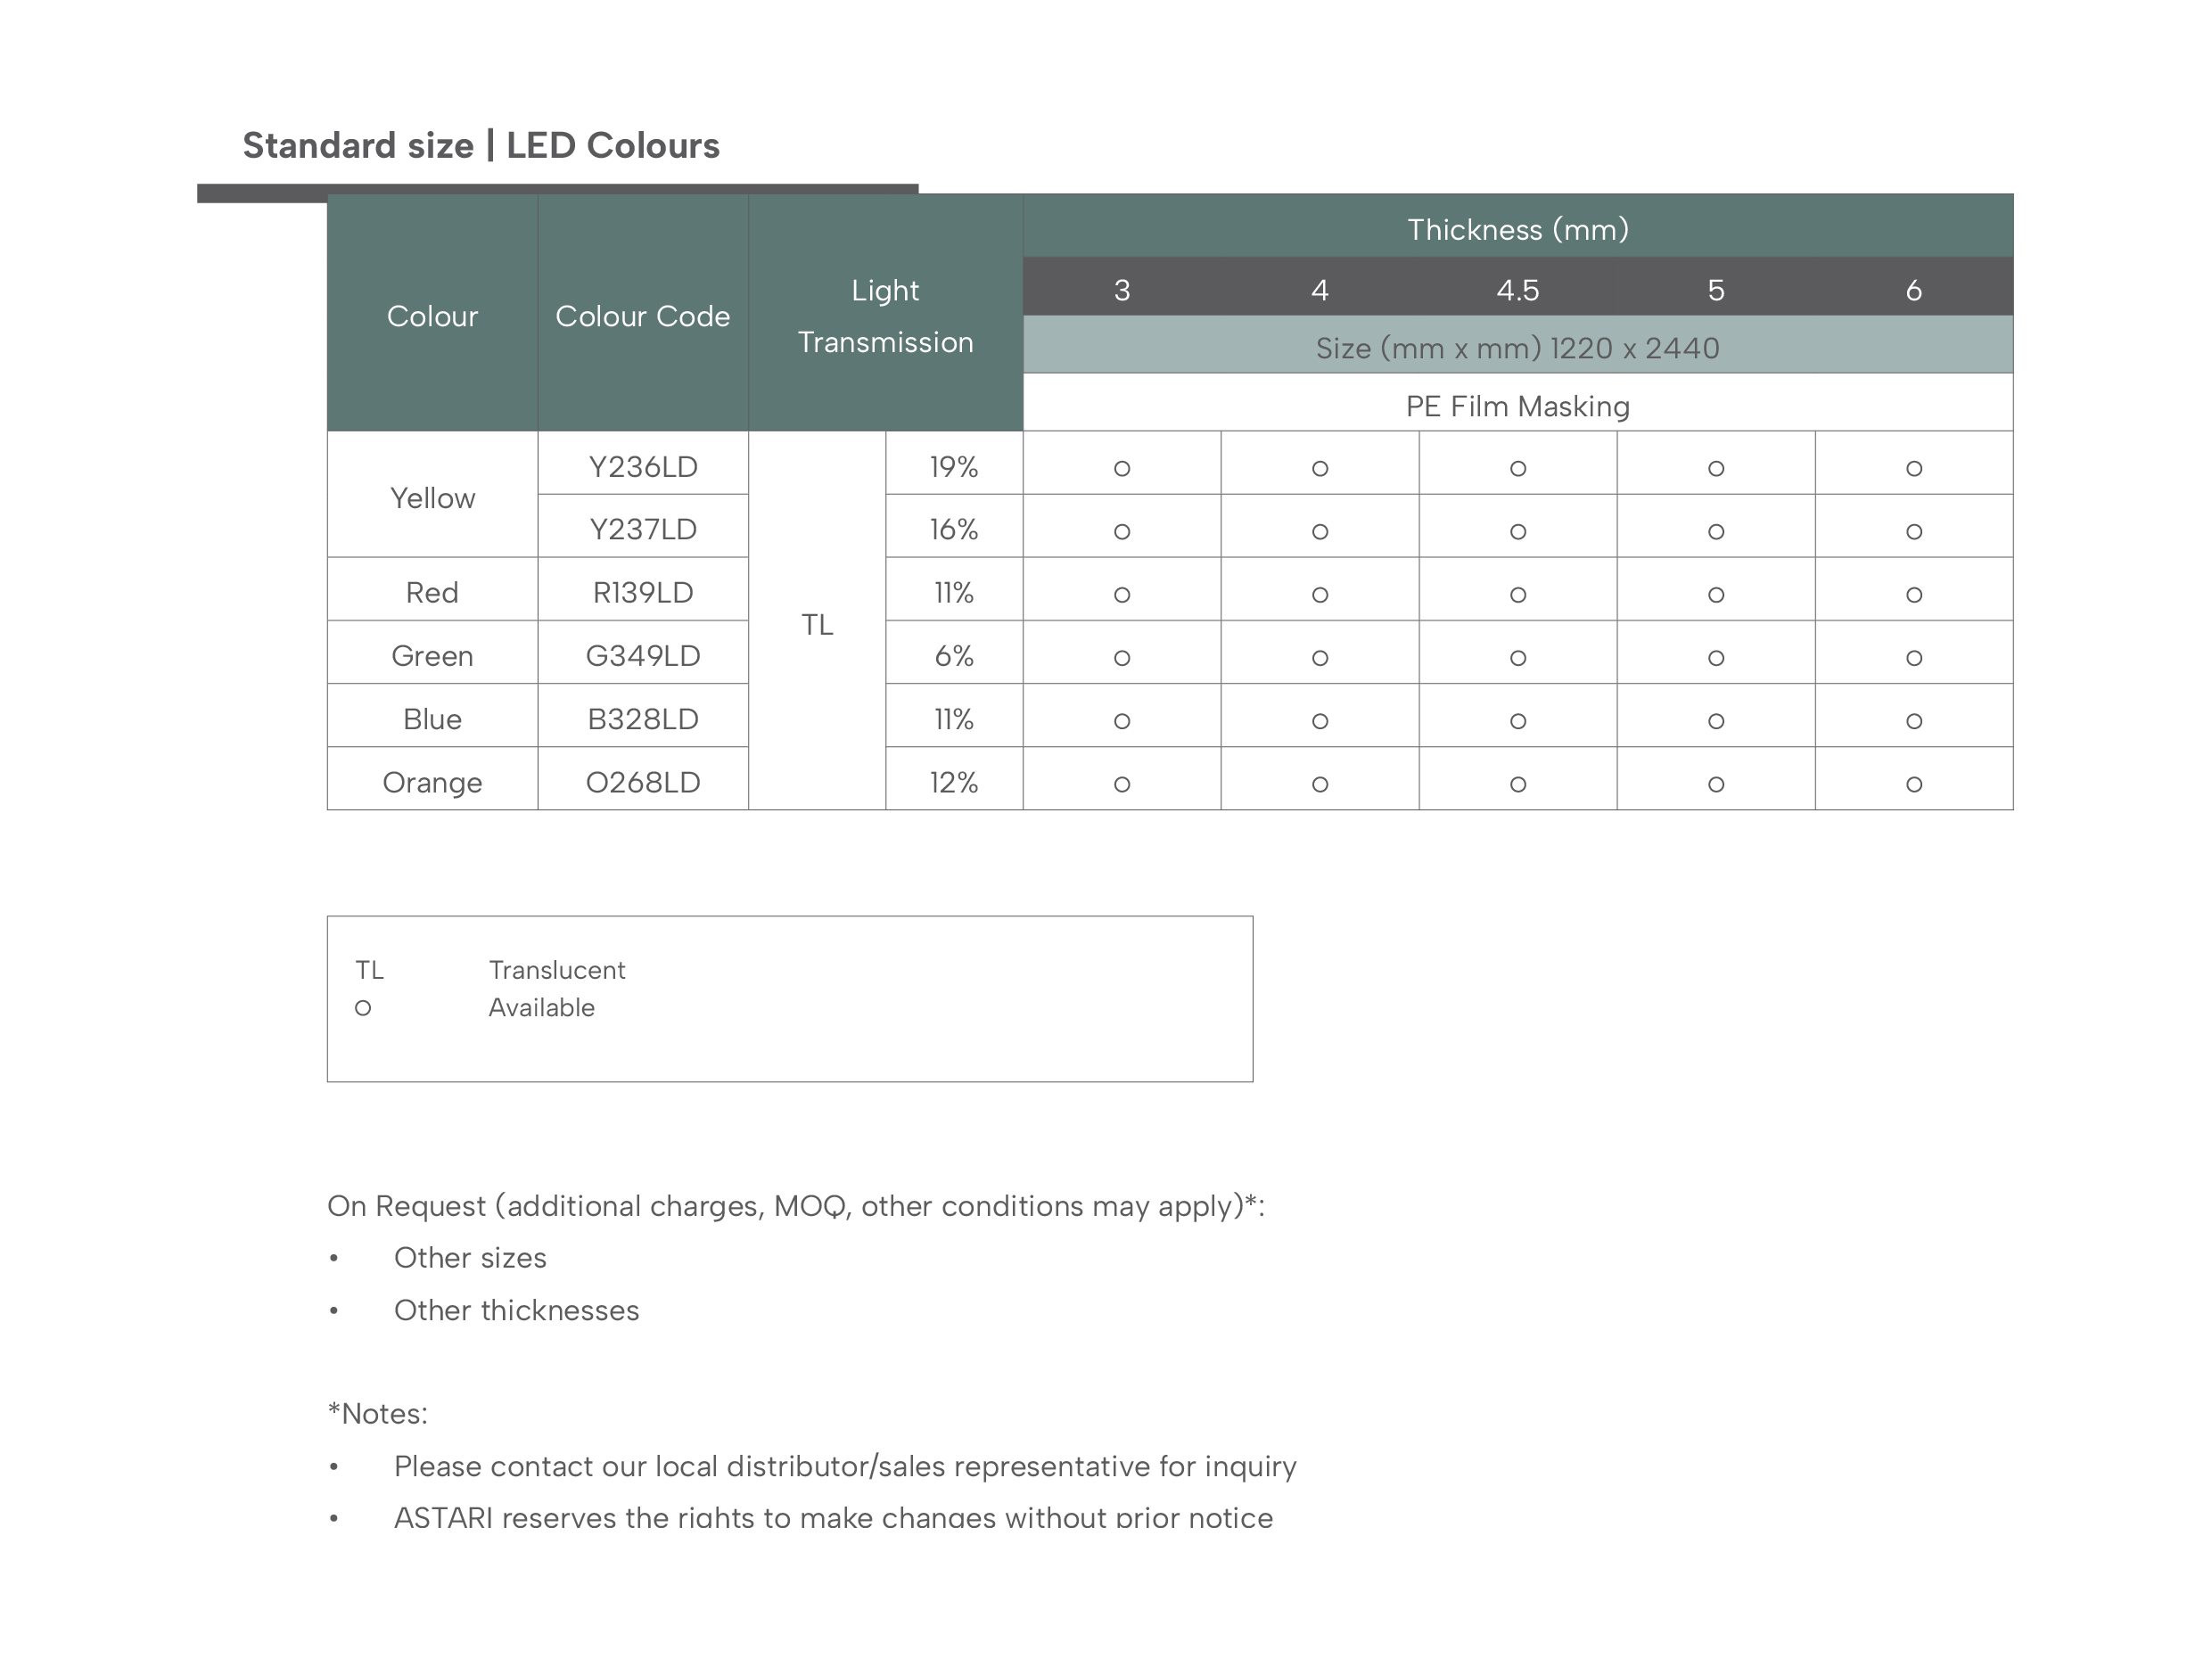
Task: Click G349LD availability circle under thickness 4
Action: pos(1320,657)
